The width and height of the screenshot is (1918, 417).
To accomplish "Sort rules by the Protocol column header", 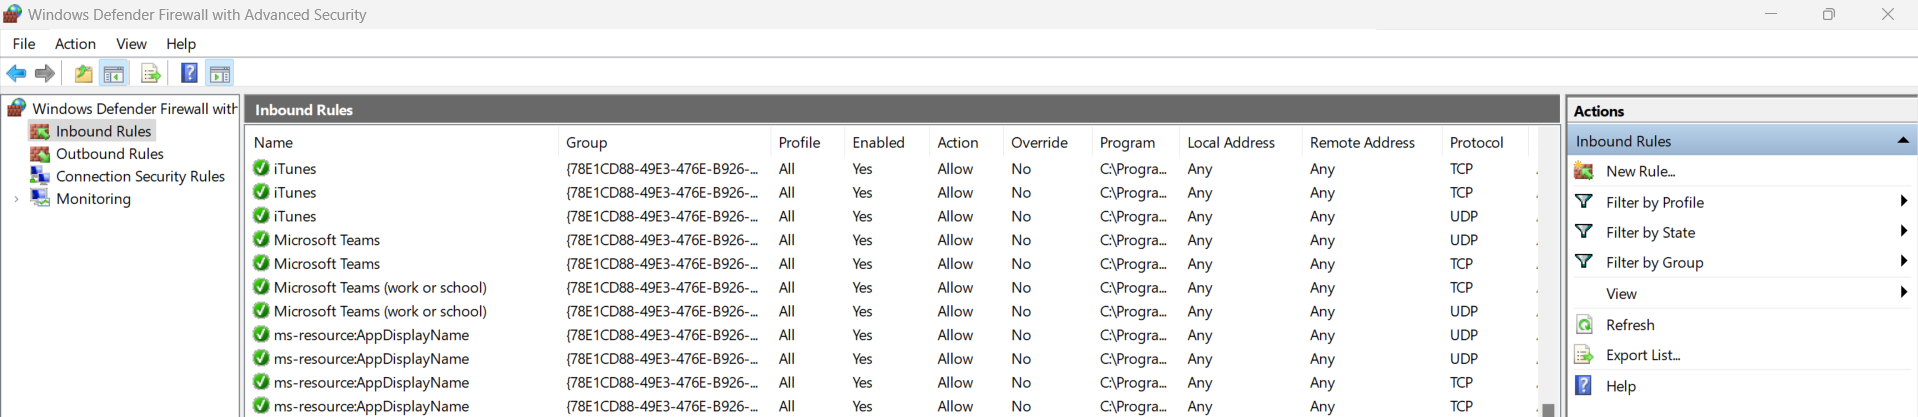I will pos(1476,143).
